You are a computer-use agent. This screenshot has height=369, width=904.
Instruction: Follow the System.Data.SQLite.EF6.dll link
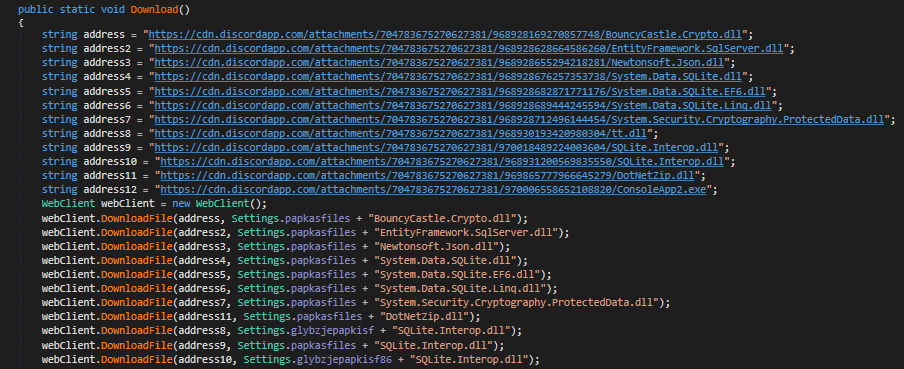click(x=459, y=91)
